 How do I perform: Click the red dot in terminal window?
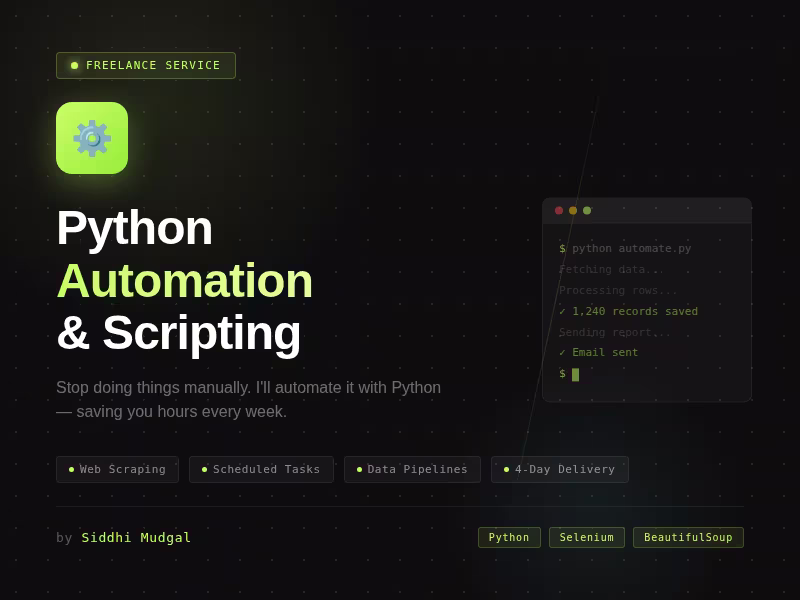[x=559, y=211]
